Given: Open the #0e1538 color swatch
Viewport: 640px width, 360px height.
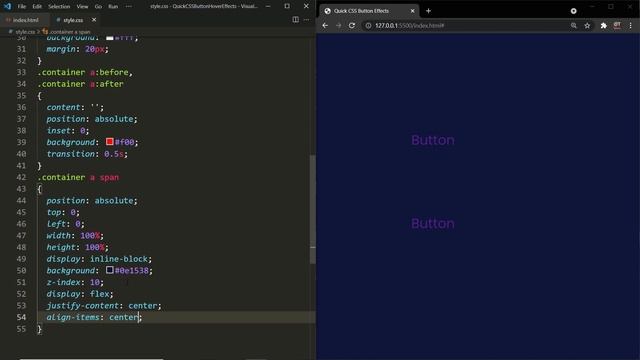Looking at the screenshot, I should (109, 270).
